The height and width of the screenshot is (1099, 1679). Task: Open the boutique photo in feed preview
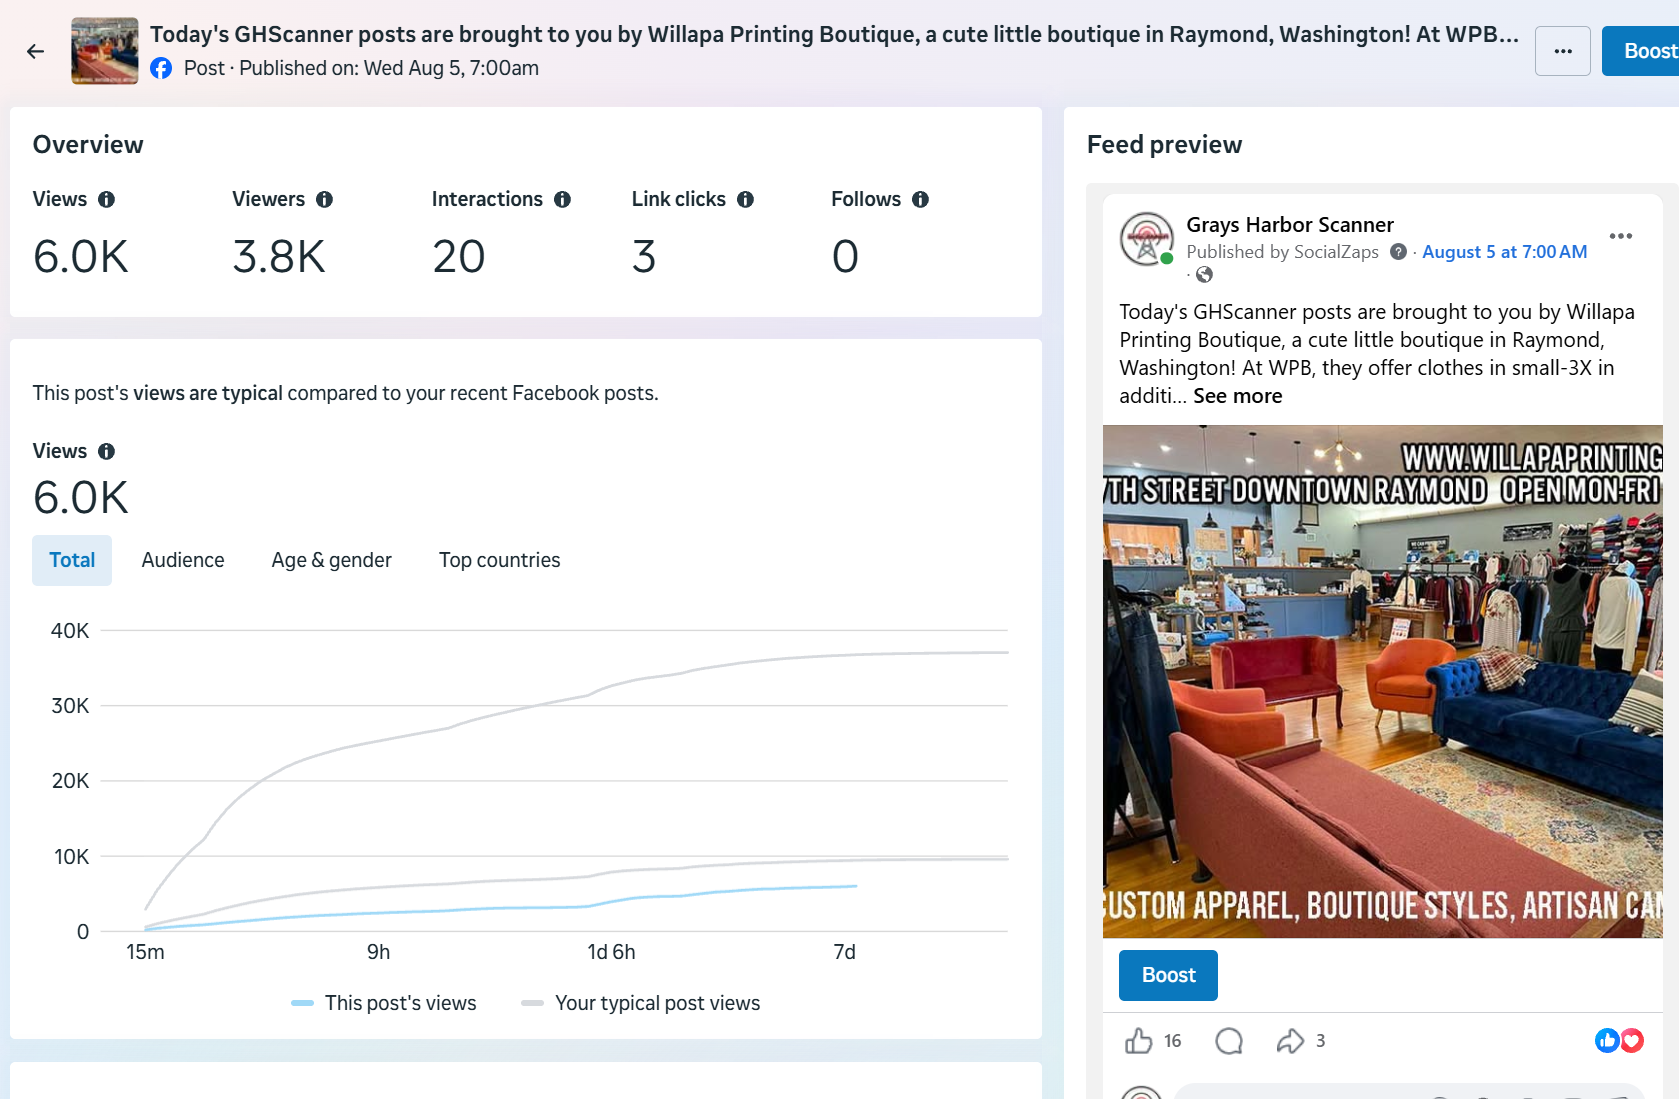(1382, 682)
